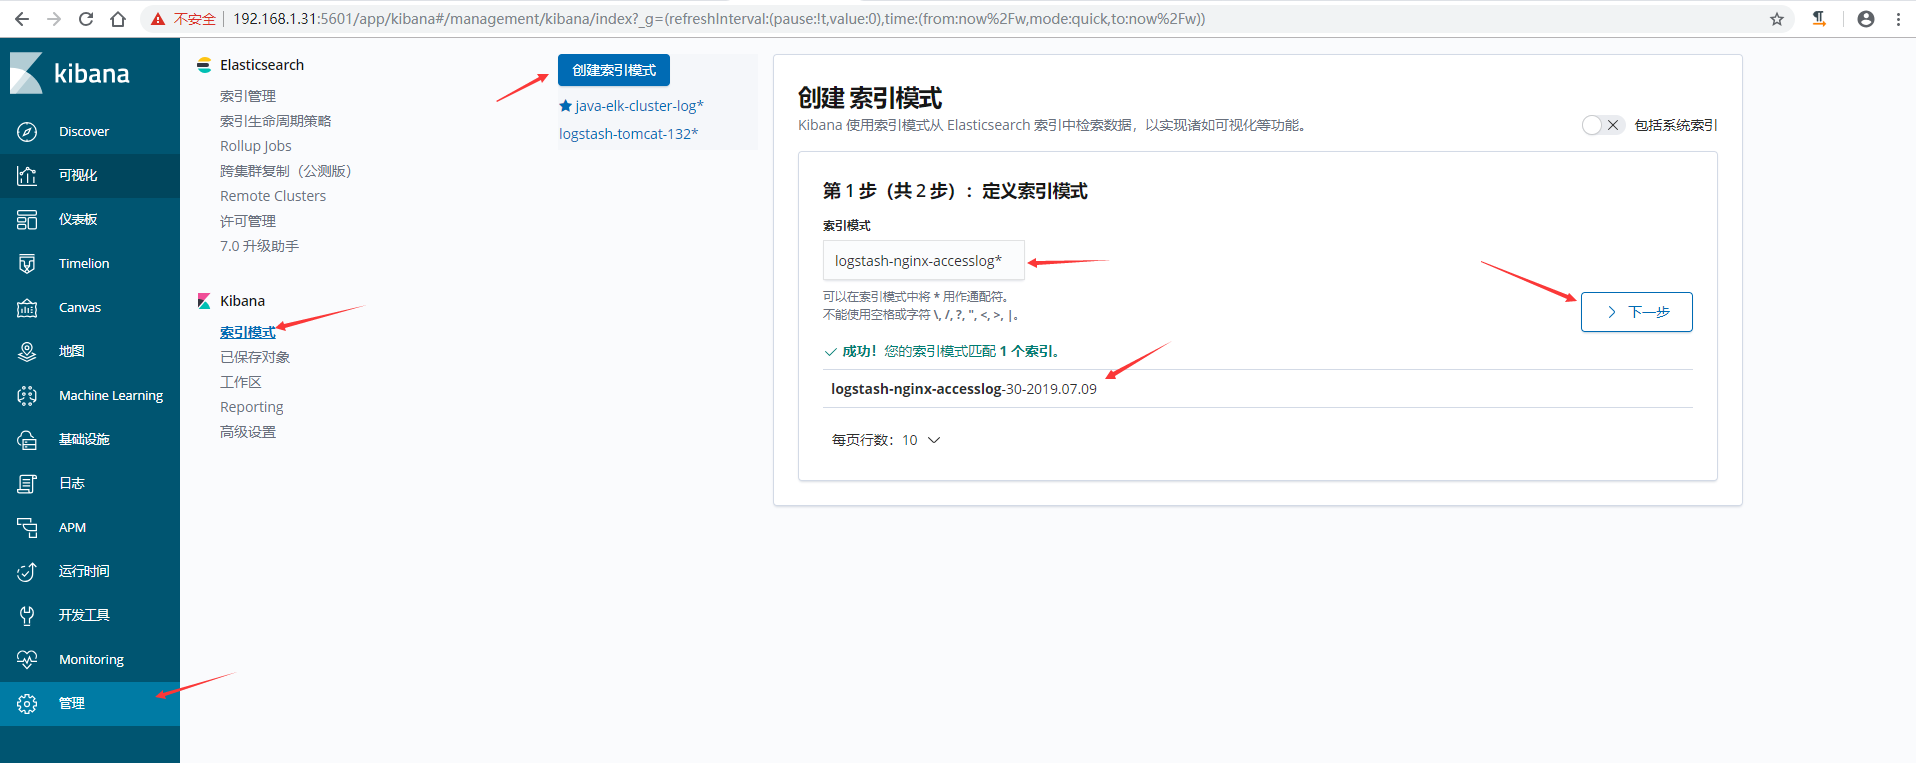This screenshot has width=1916, height=763.
Task: Open the Canvas easel icon
Action: point(27,308)
